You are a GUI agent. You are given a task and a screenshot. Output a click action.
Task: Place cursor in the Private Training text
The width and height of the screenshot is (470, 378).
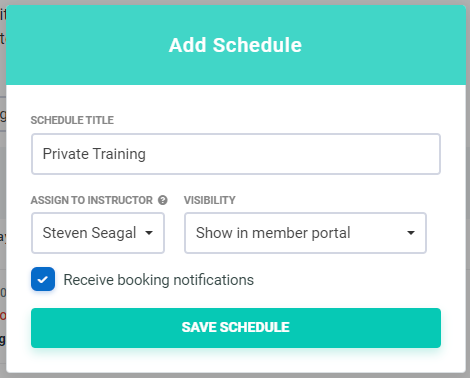pos(94,154)
